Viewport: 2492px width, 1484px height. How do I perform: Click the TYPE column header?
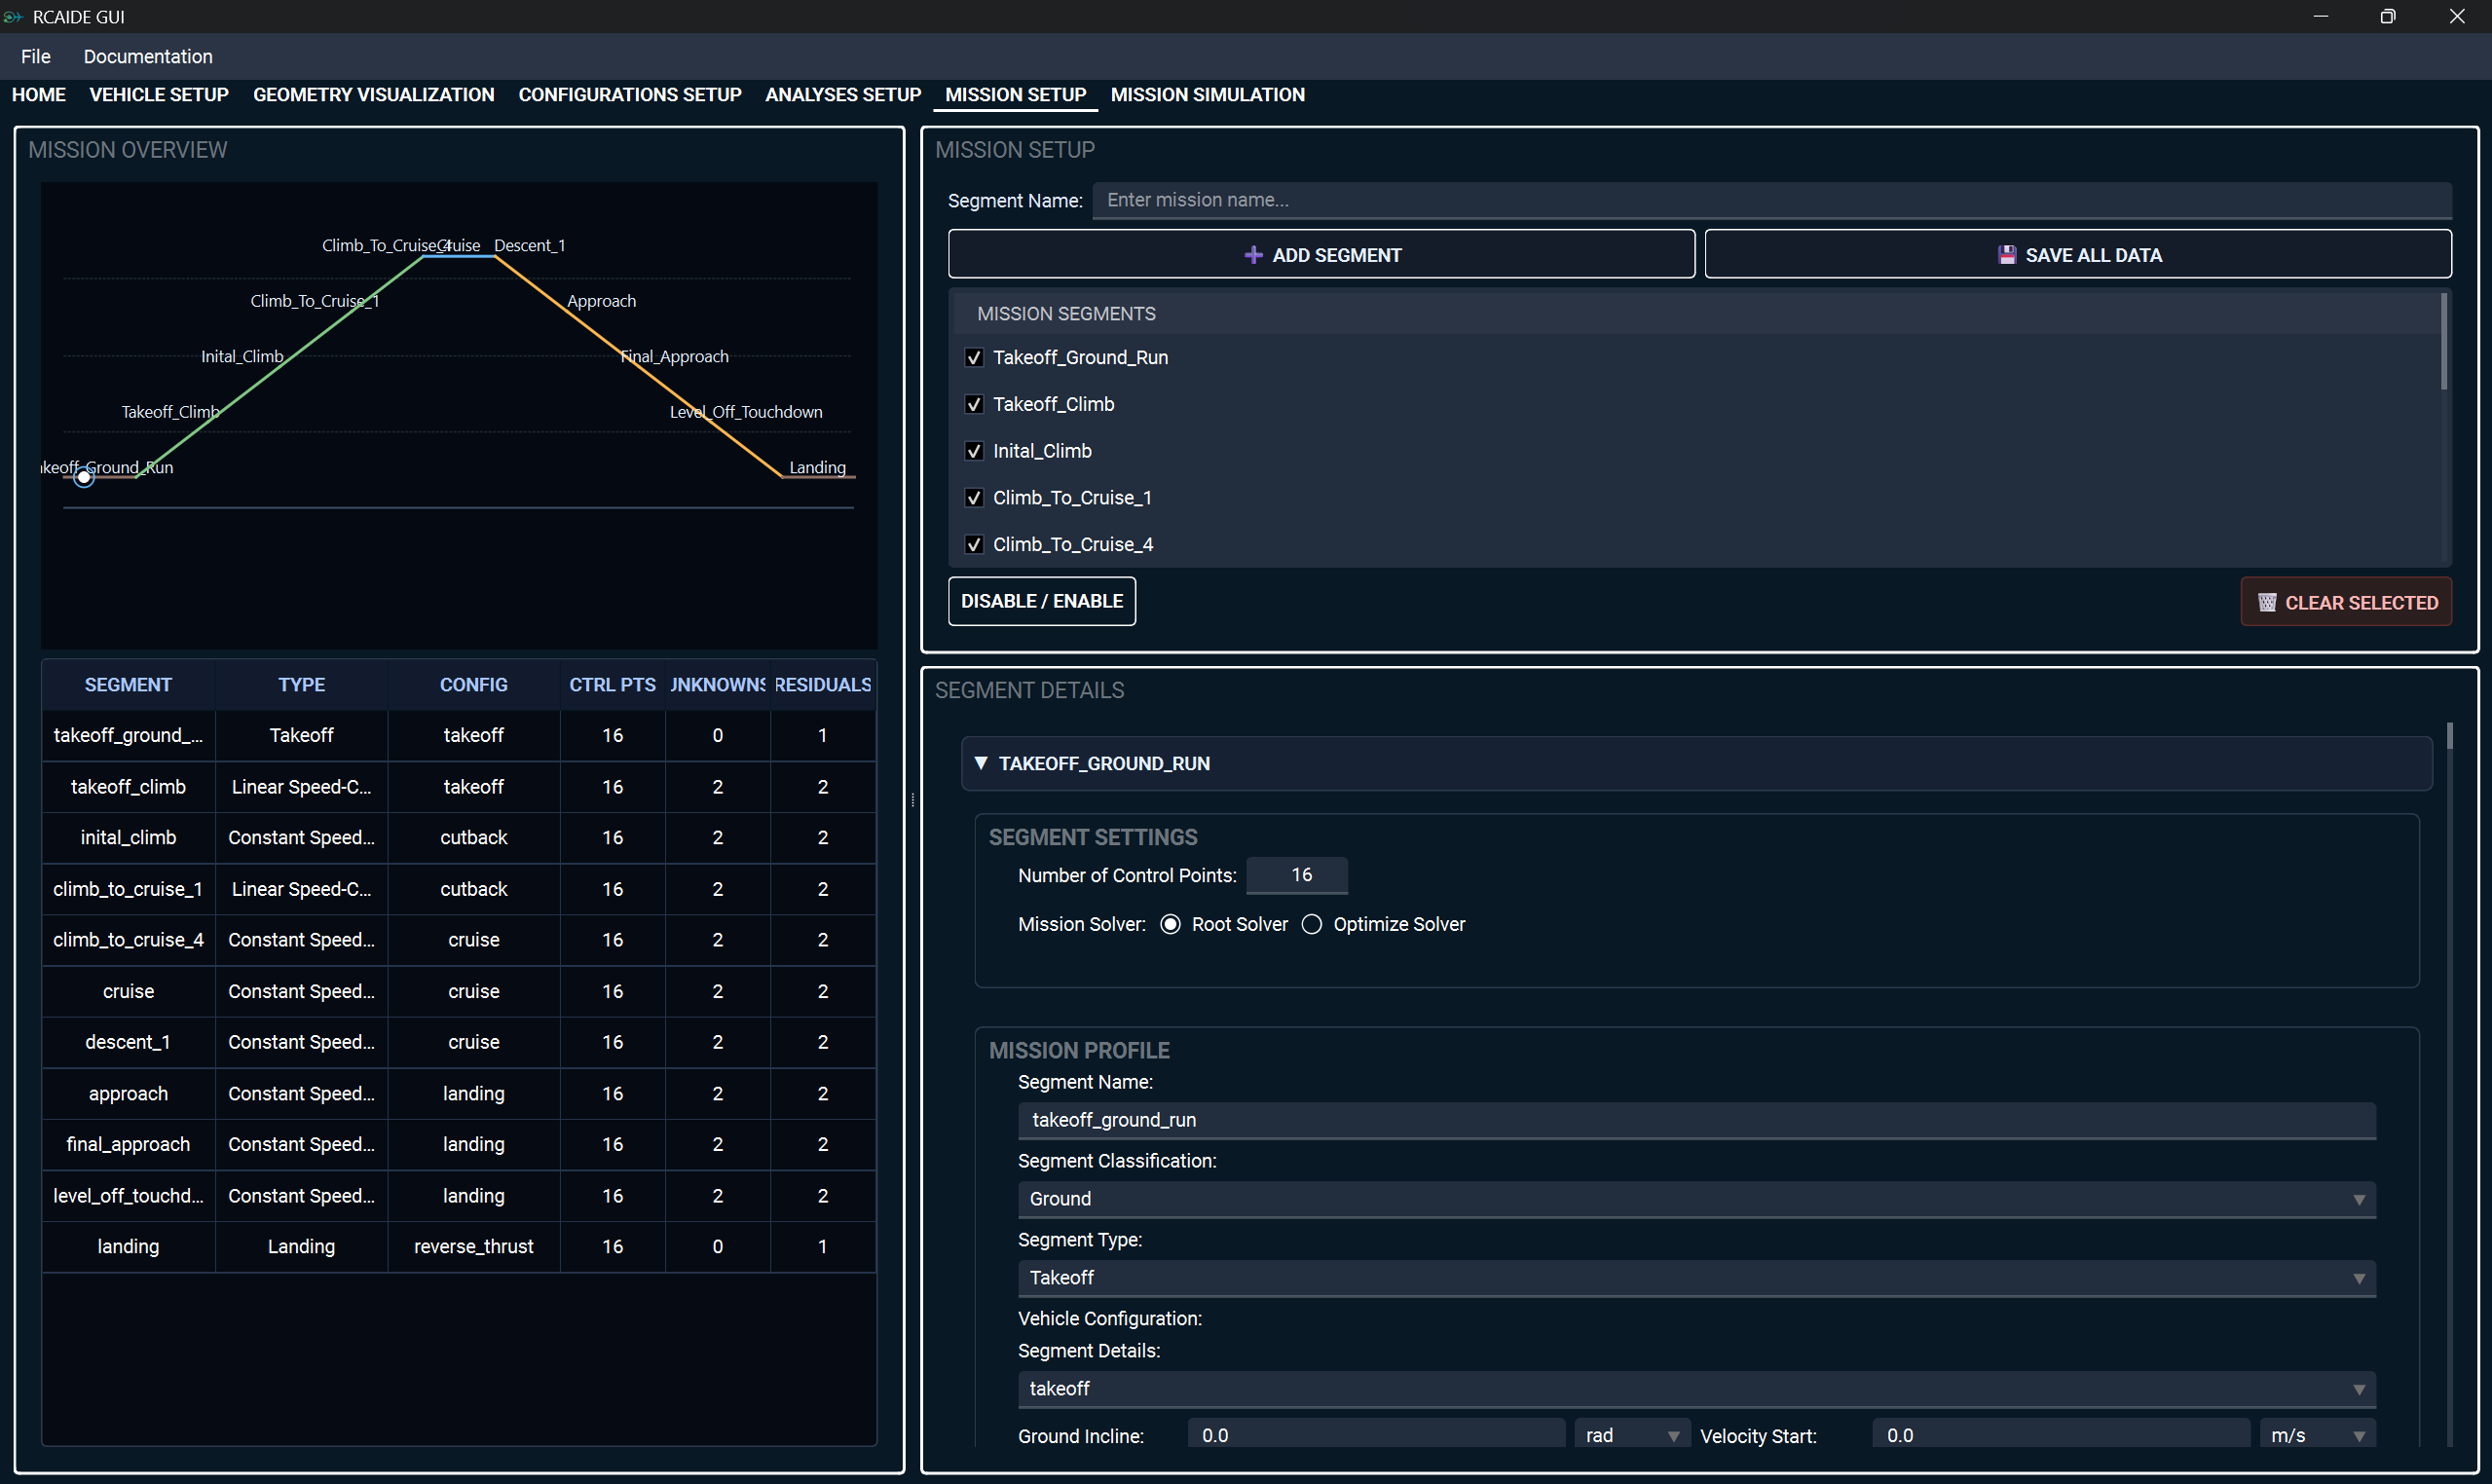point(301,684)
